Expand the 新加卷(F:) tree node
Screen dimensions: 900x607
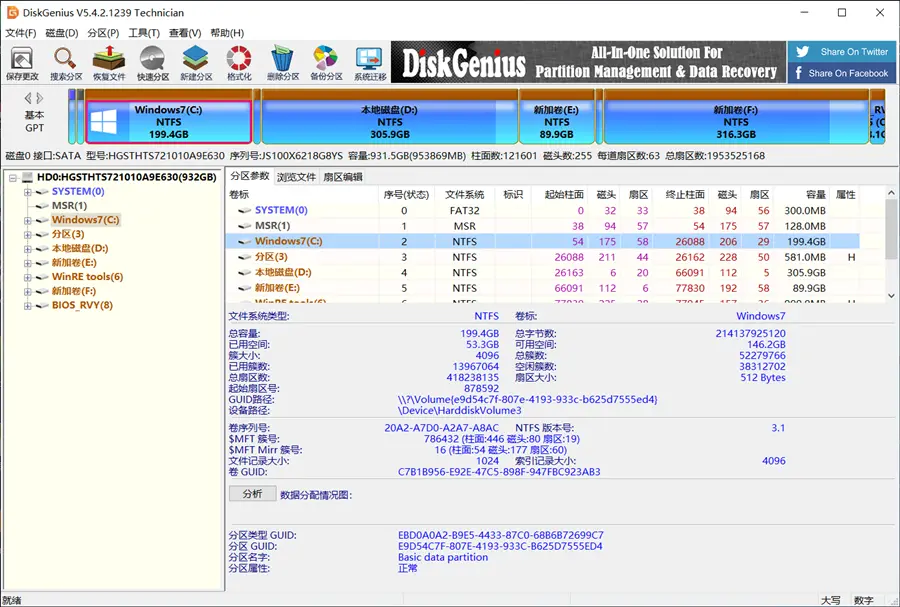click(x=27, y=291)
